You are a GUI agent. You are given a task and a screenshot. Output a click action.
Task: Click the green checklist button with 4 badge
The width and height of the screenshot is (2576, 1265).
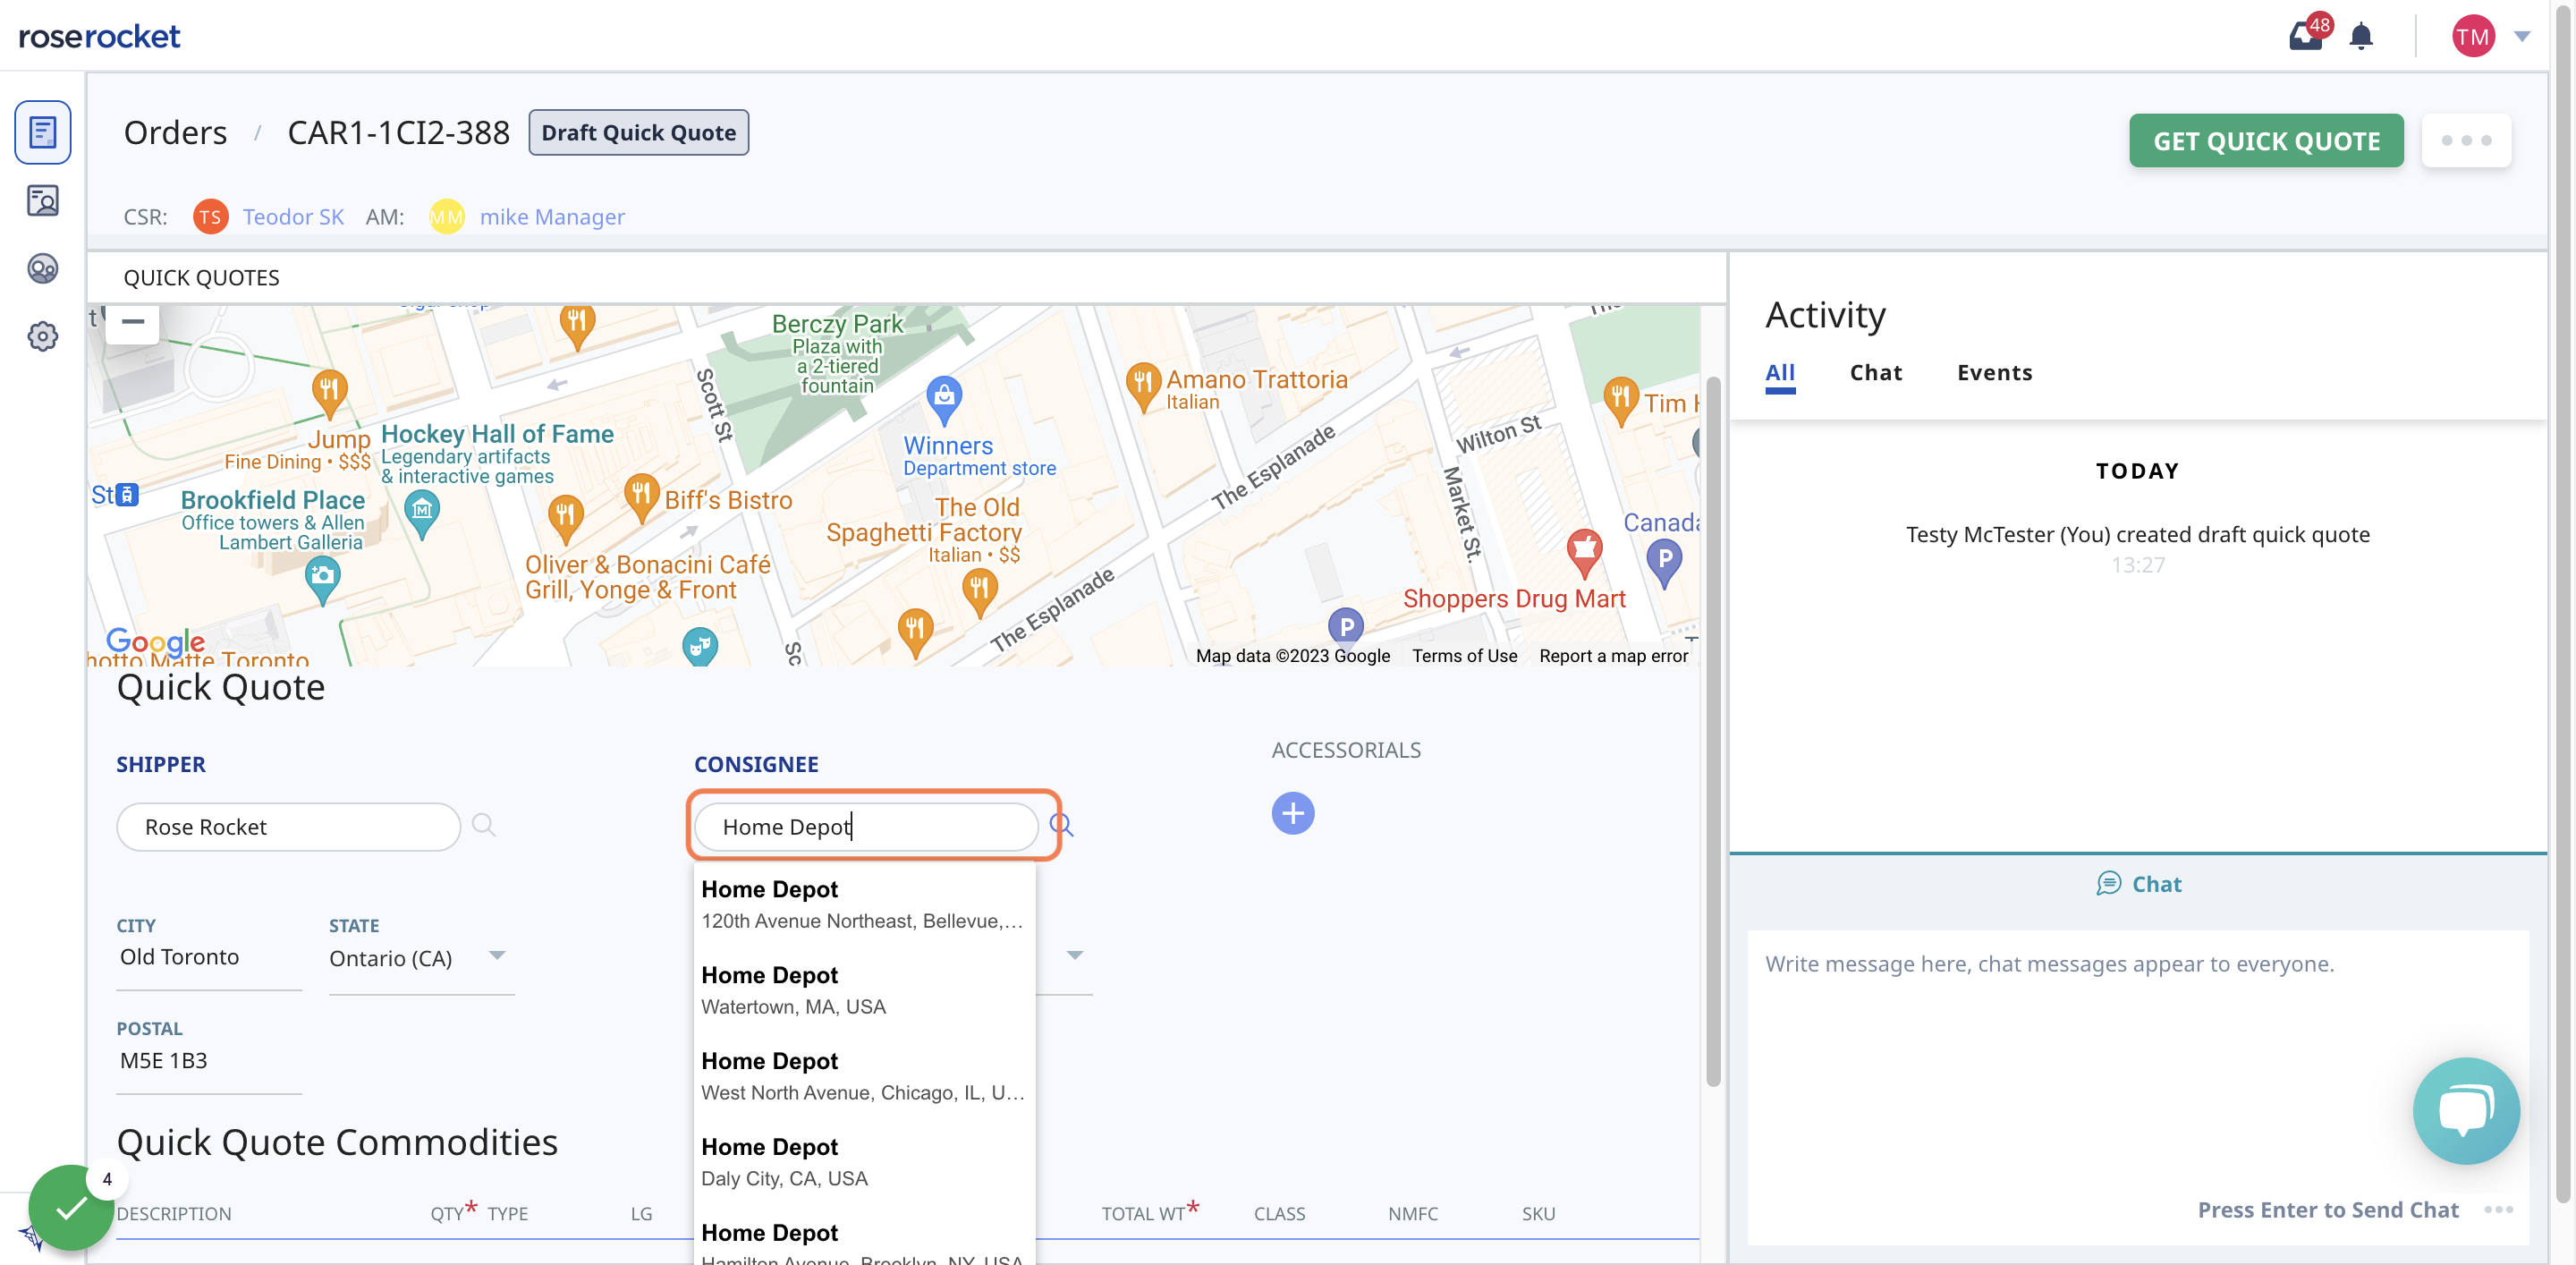[70, 1207]
